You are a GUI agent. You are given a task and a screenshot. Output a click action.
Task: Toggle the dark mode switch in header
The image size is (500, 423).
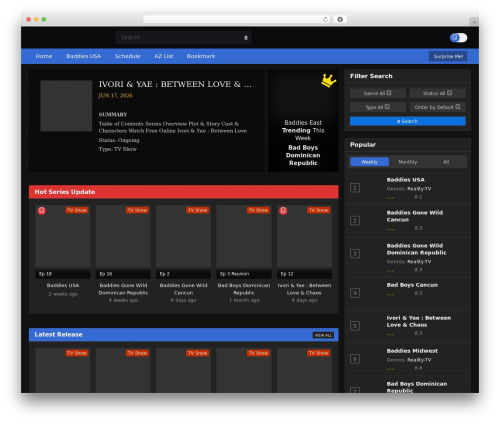coord(458,38)
